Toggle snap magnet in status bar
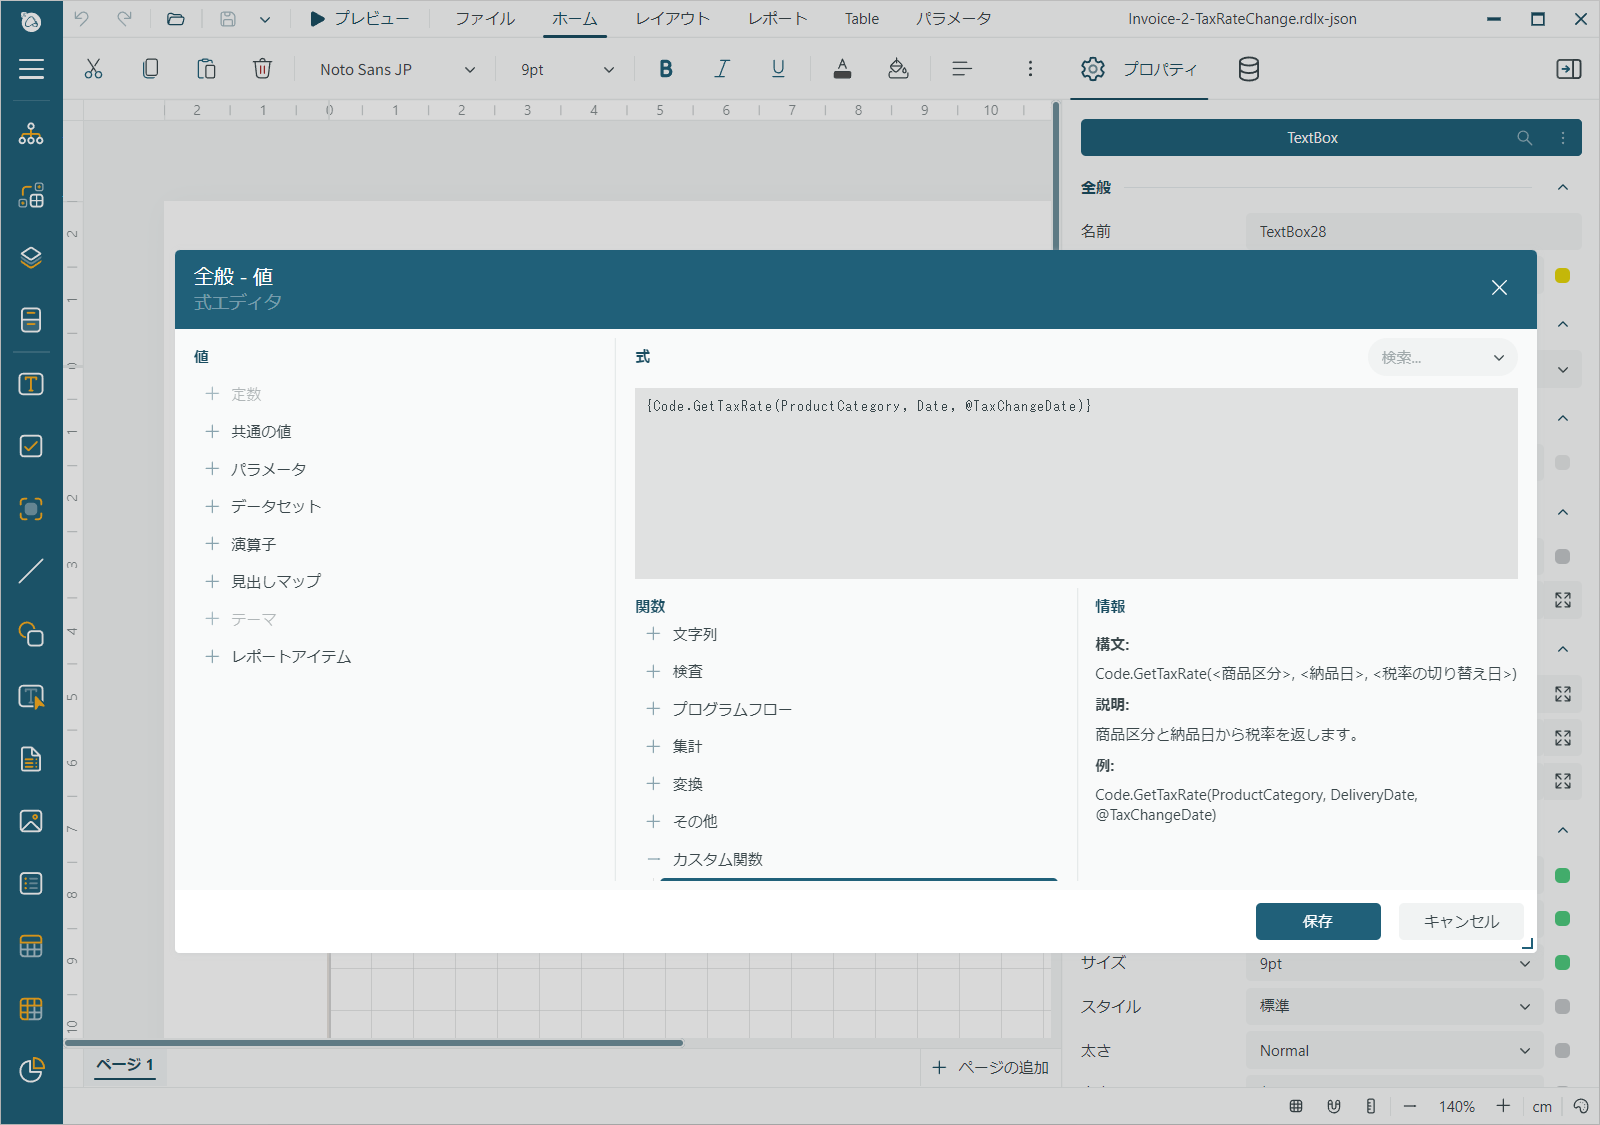The height and width of the screenshot is (1125, 1600). coord(1333,1106)
